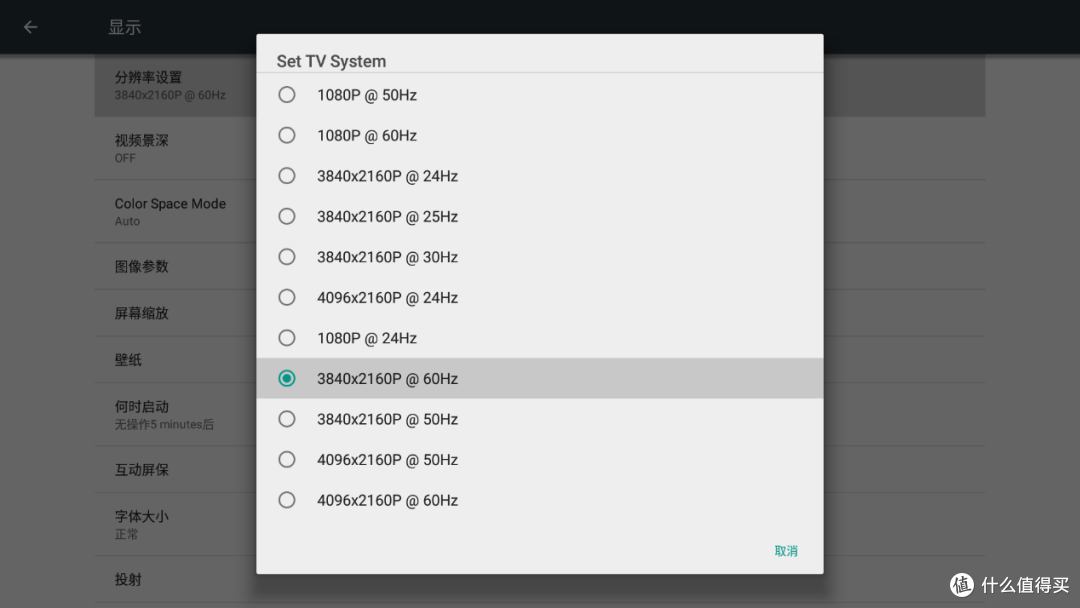
Task: Pick 4096x2160P @ 24Hz option
Action: click(539, 297)
